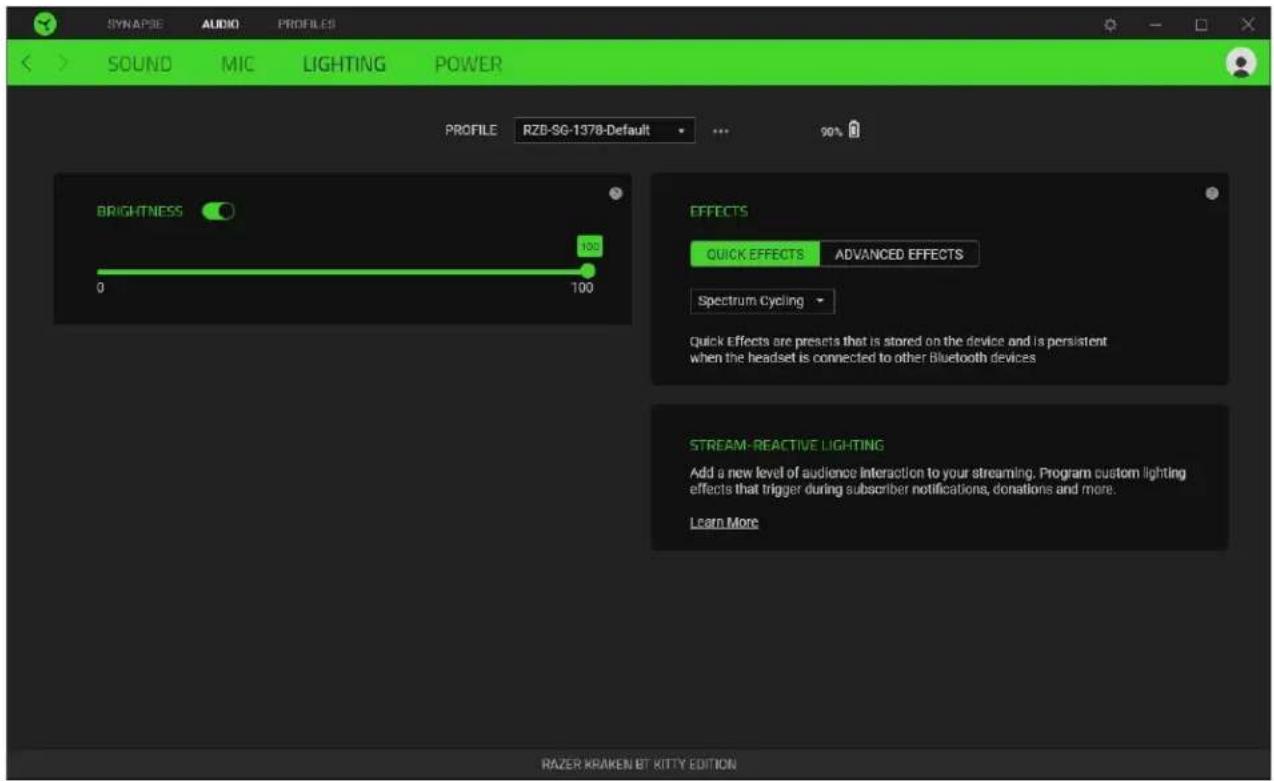The width and height of the screenshot is (1274, 781).
Task: Follow the Learn More link
Action: (x=724, y=522)
